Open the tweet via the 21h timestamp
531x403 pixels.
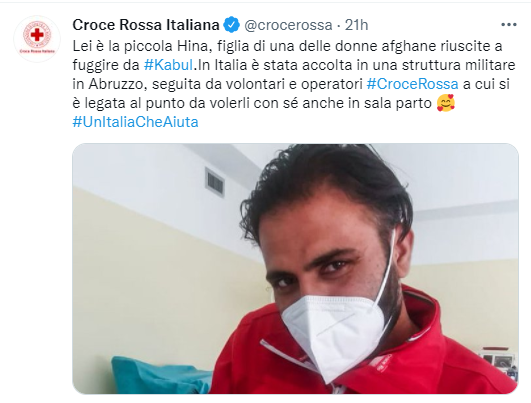click(356, 25)
